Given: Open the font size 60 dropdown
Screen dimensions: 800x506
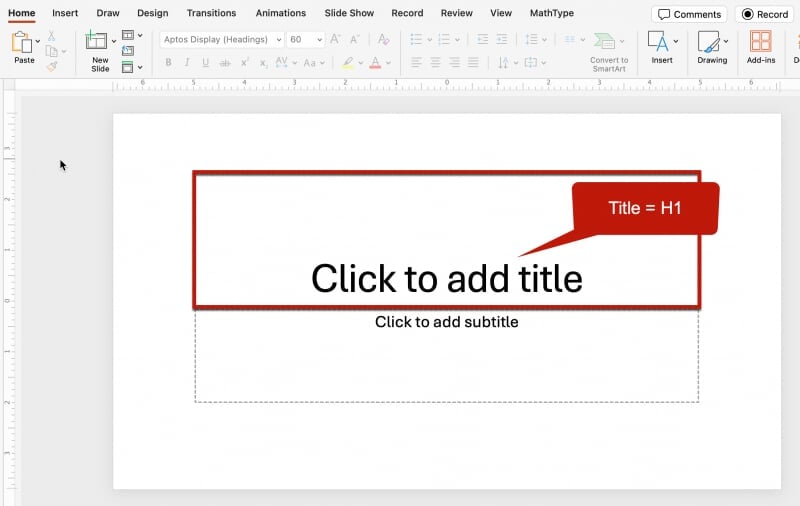Looking at the screenshot, I should coord(319,40).
